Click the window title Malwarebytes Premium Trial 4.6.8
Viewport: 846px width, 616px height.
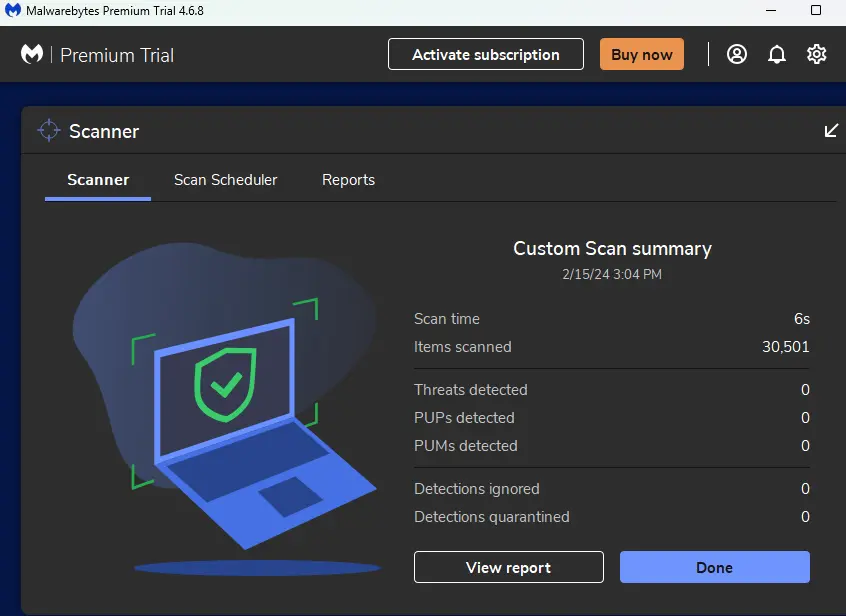[x=115, y=10]
